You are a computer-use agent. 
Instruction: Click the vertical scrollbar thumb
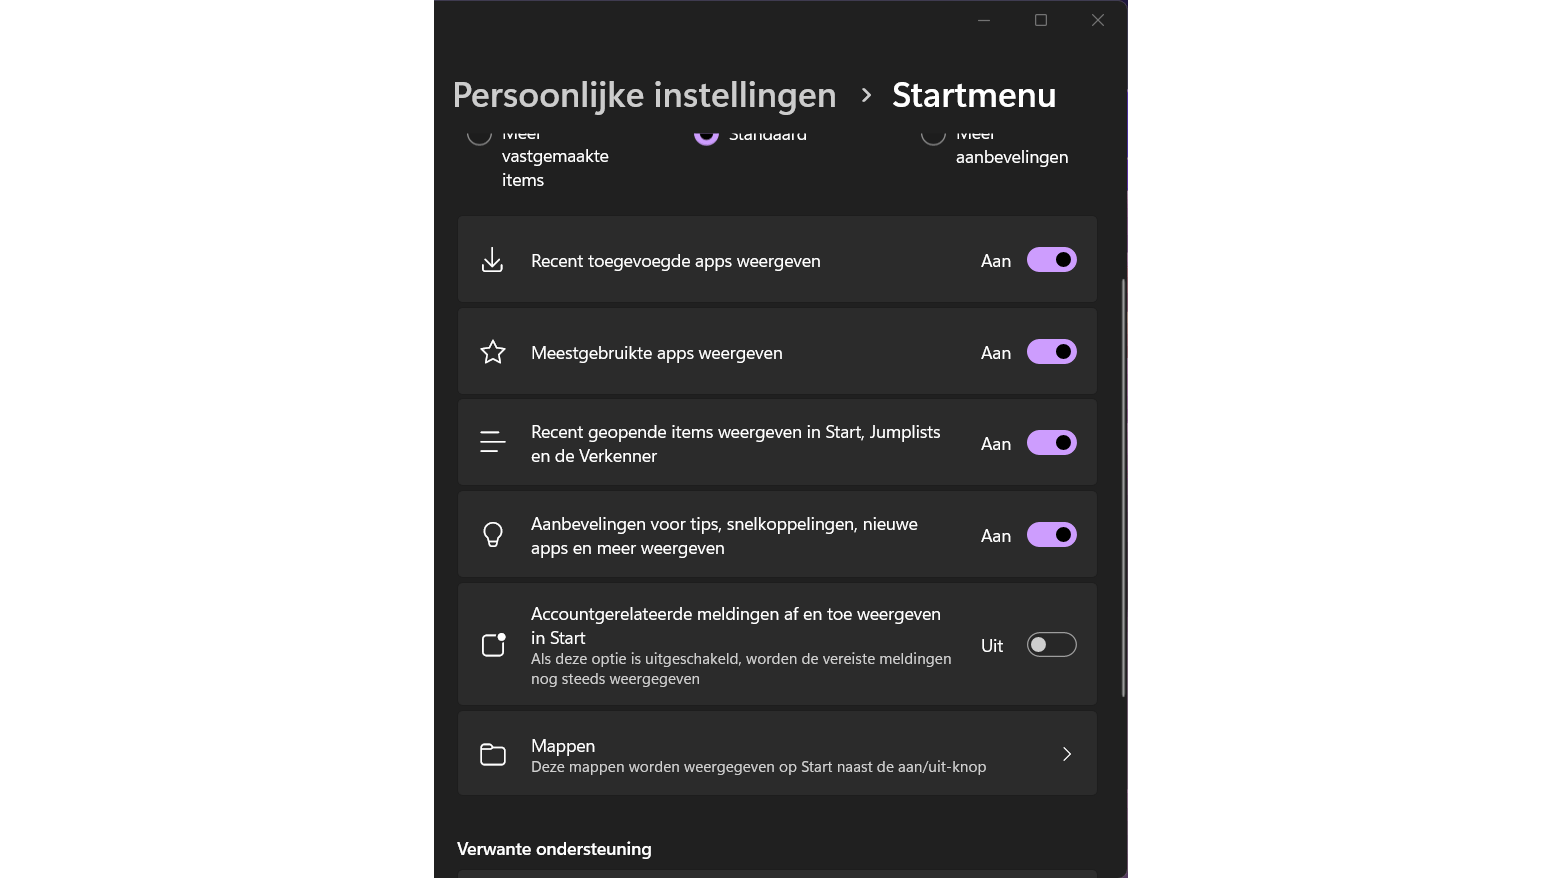pos(1123,488)
